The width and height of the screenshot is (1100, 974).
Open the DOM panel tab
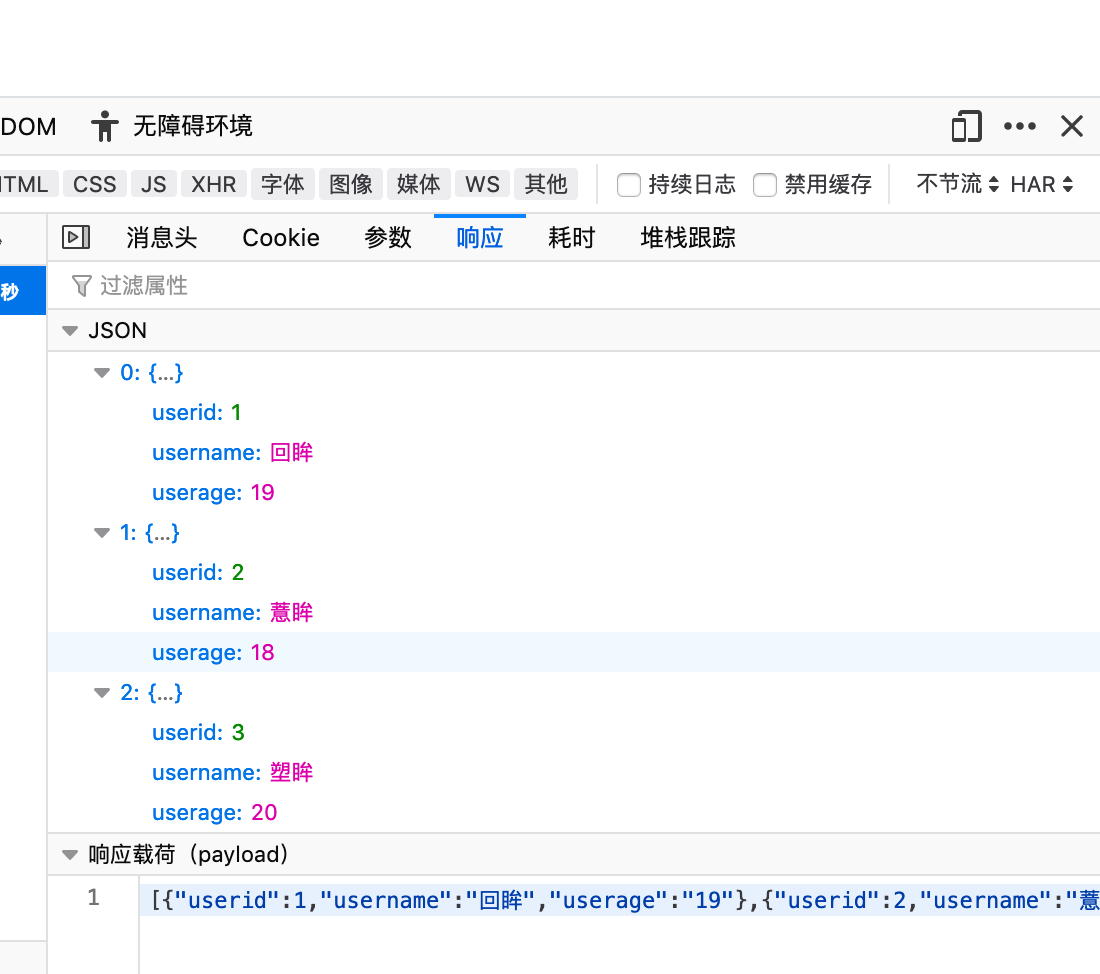(x=28, y=126)
